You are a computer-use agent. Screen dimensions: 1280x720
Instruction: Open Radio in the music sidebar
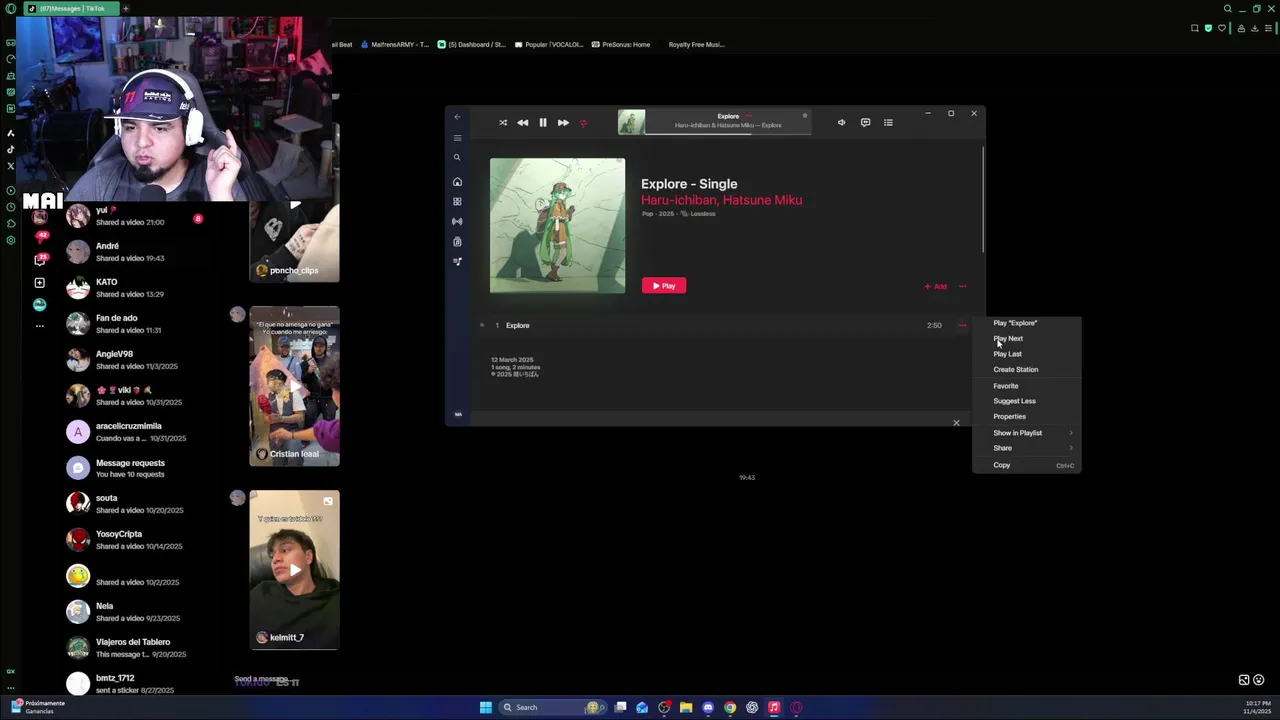pyautogui.click(x=457, y=221)
